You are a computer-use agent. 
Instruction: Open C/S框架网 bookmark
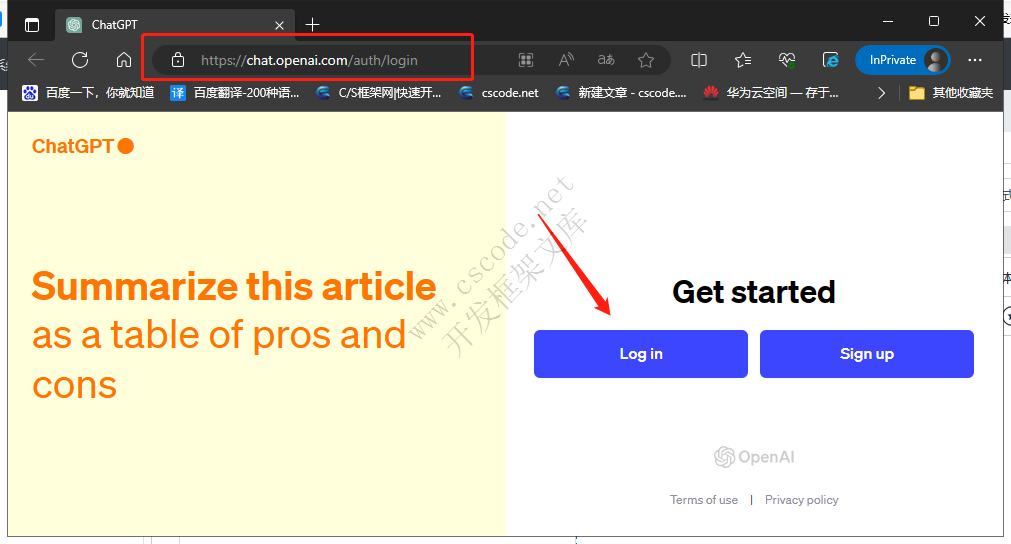pyautogui.click(x=379, y=93)
